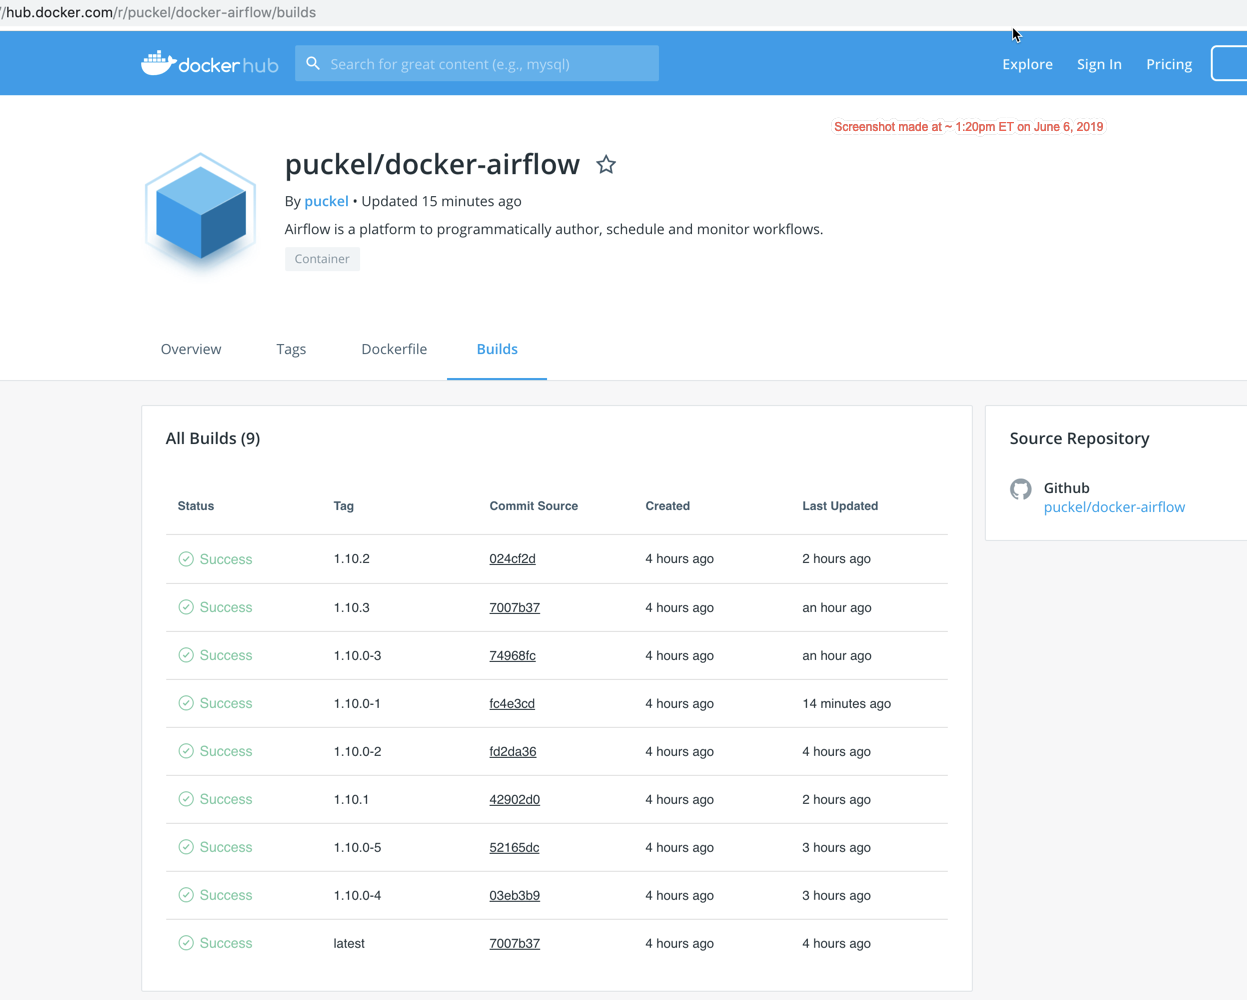Click the GitHub octocat icon
The height and width of the screenshot is (1000, 1247).
pyautogui.click(x=1020, y=489)
